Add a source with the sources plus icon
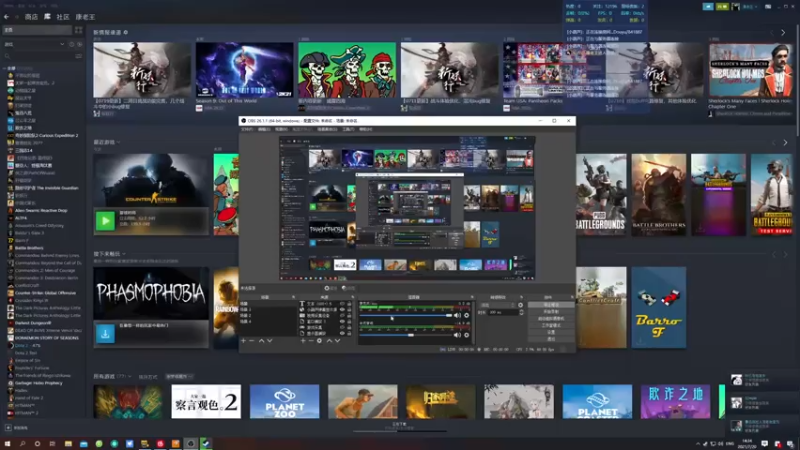Viewport: 800px width, 450px height. [303, 340]
